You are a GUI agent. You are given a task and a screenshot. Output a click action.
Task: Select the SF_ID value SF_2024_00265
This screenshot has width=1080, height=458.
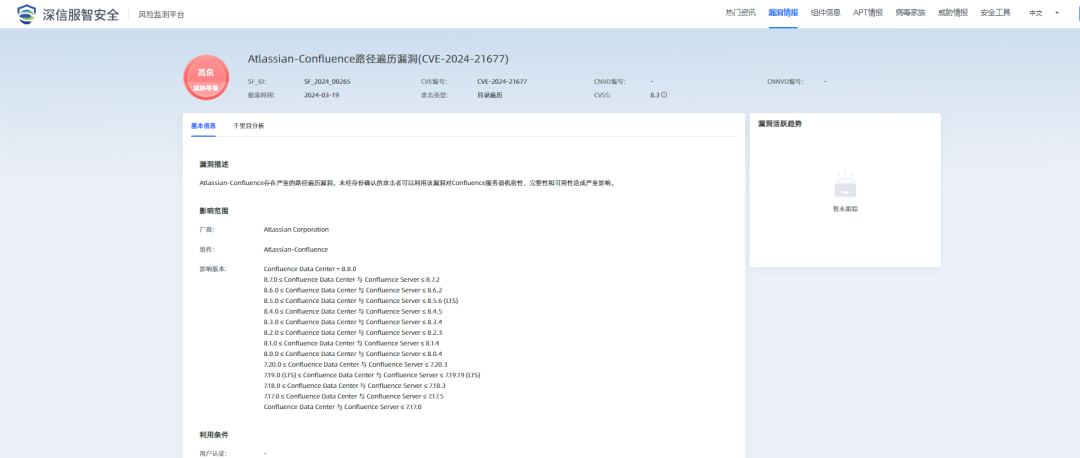(327, 81)
